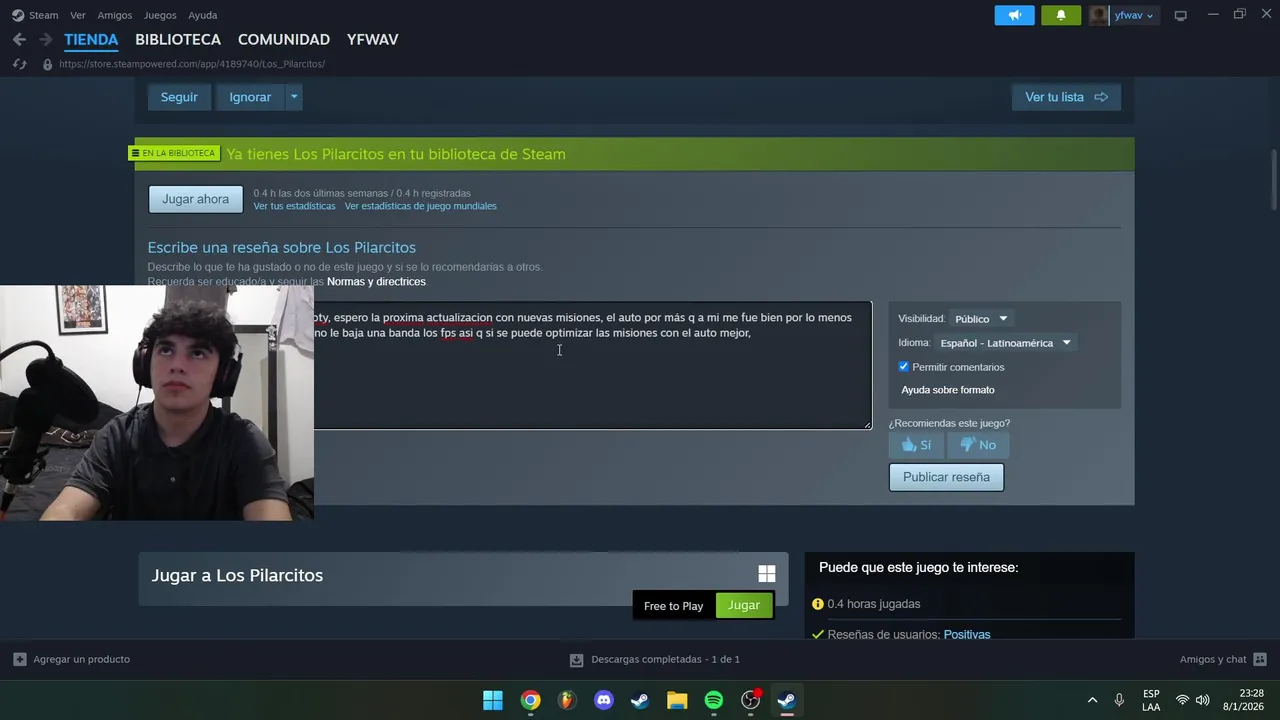This screenshot has height=720, width=1280.
Task: Open the Juegos menu
Action: tap(160, 15)
